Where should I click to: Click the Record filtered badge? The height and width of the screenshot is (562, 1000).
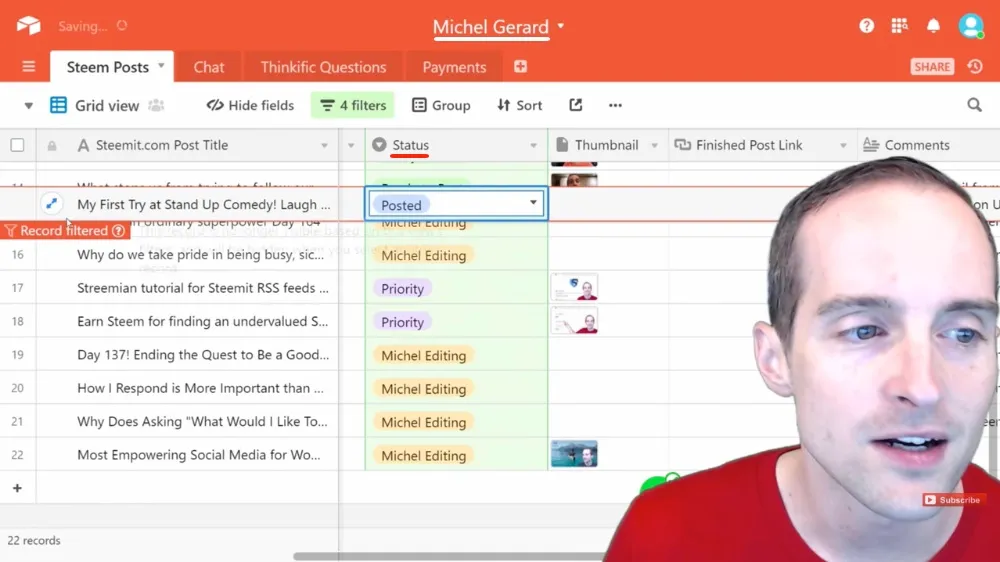click(x=64, y=230)
